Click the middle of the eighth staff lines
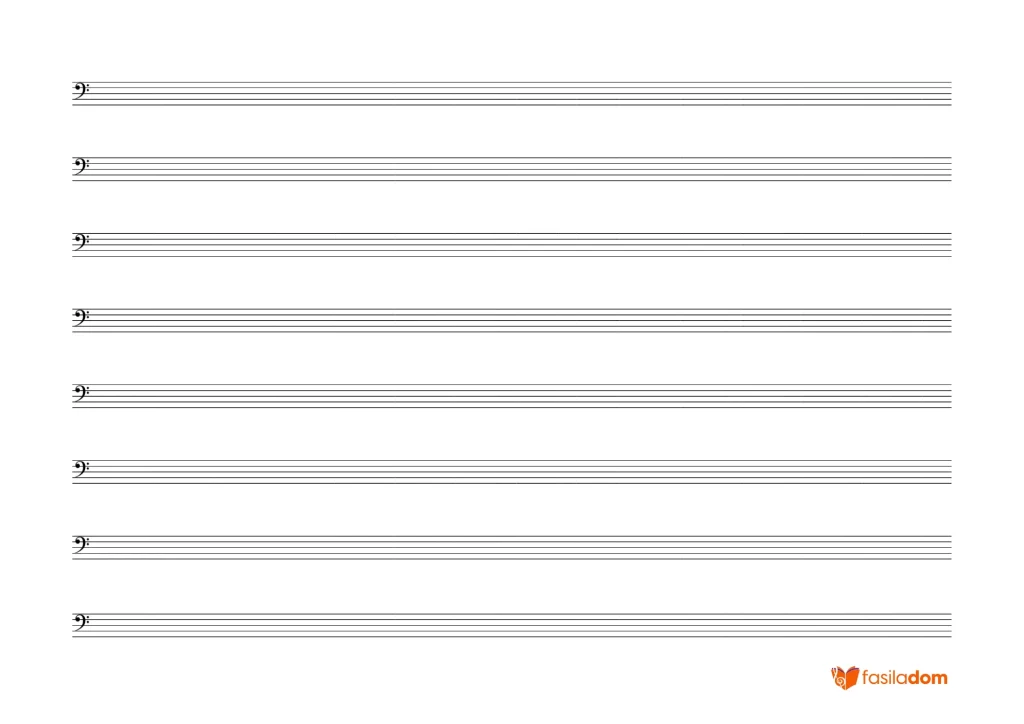 (512, 625)
